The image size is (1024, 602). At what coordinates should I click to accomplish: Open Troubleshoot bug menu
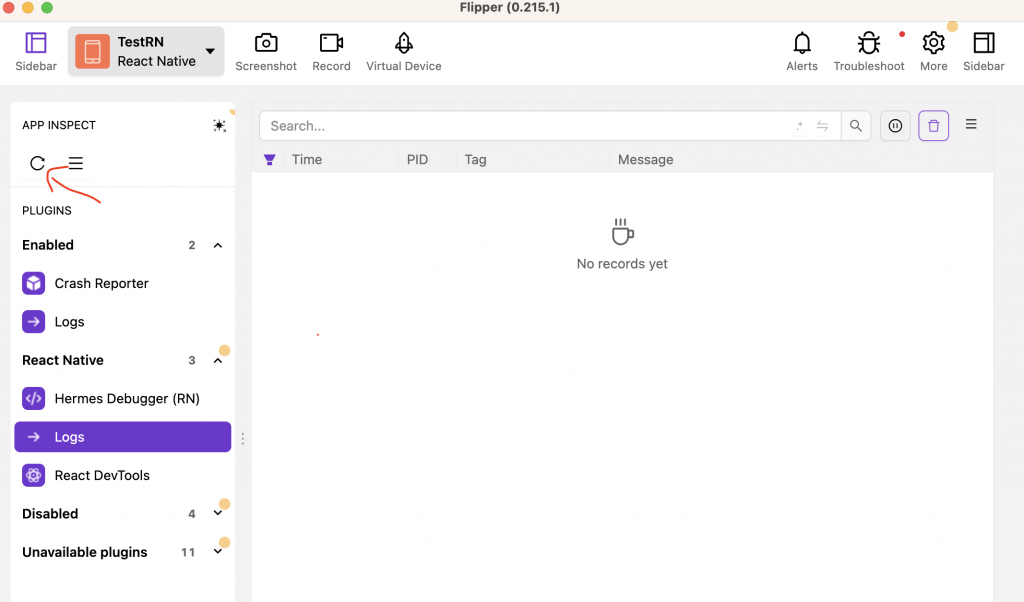tap(869, 52)
